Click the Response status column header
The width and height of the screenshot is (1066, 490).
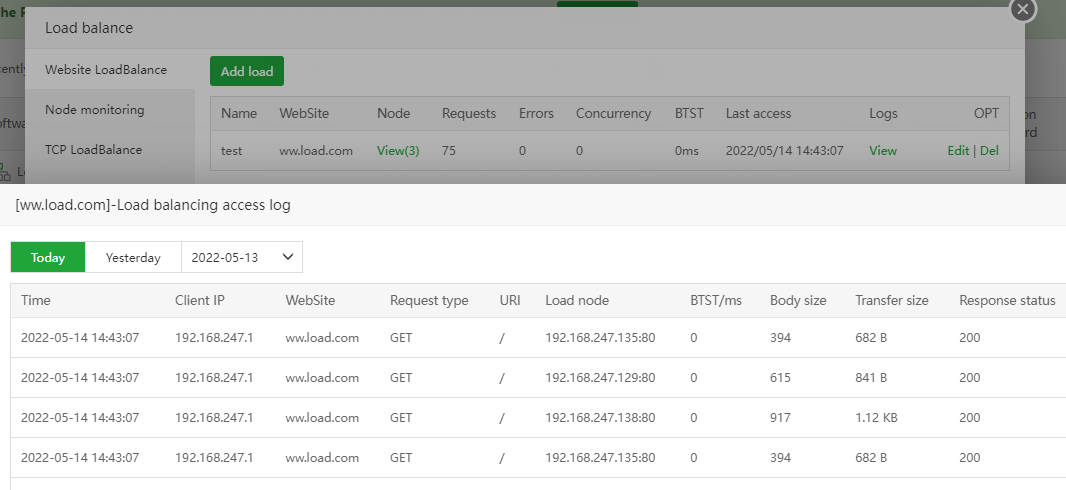(1007, 300)
